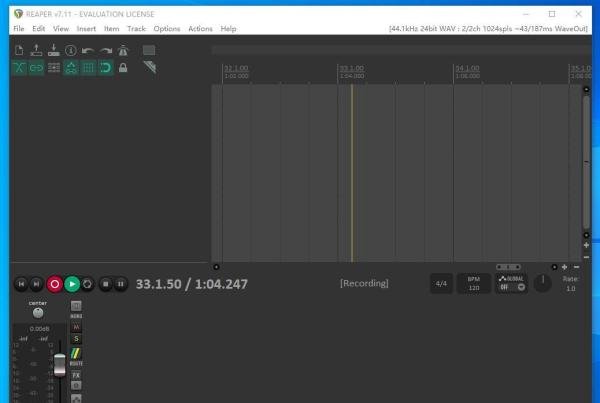This screenshot has height=403, width=600.
Task: Click the audio device info text in menu bar
Action: [488, 29]
